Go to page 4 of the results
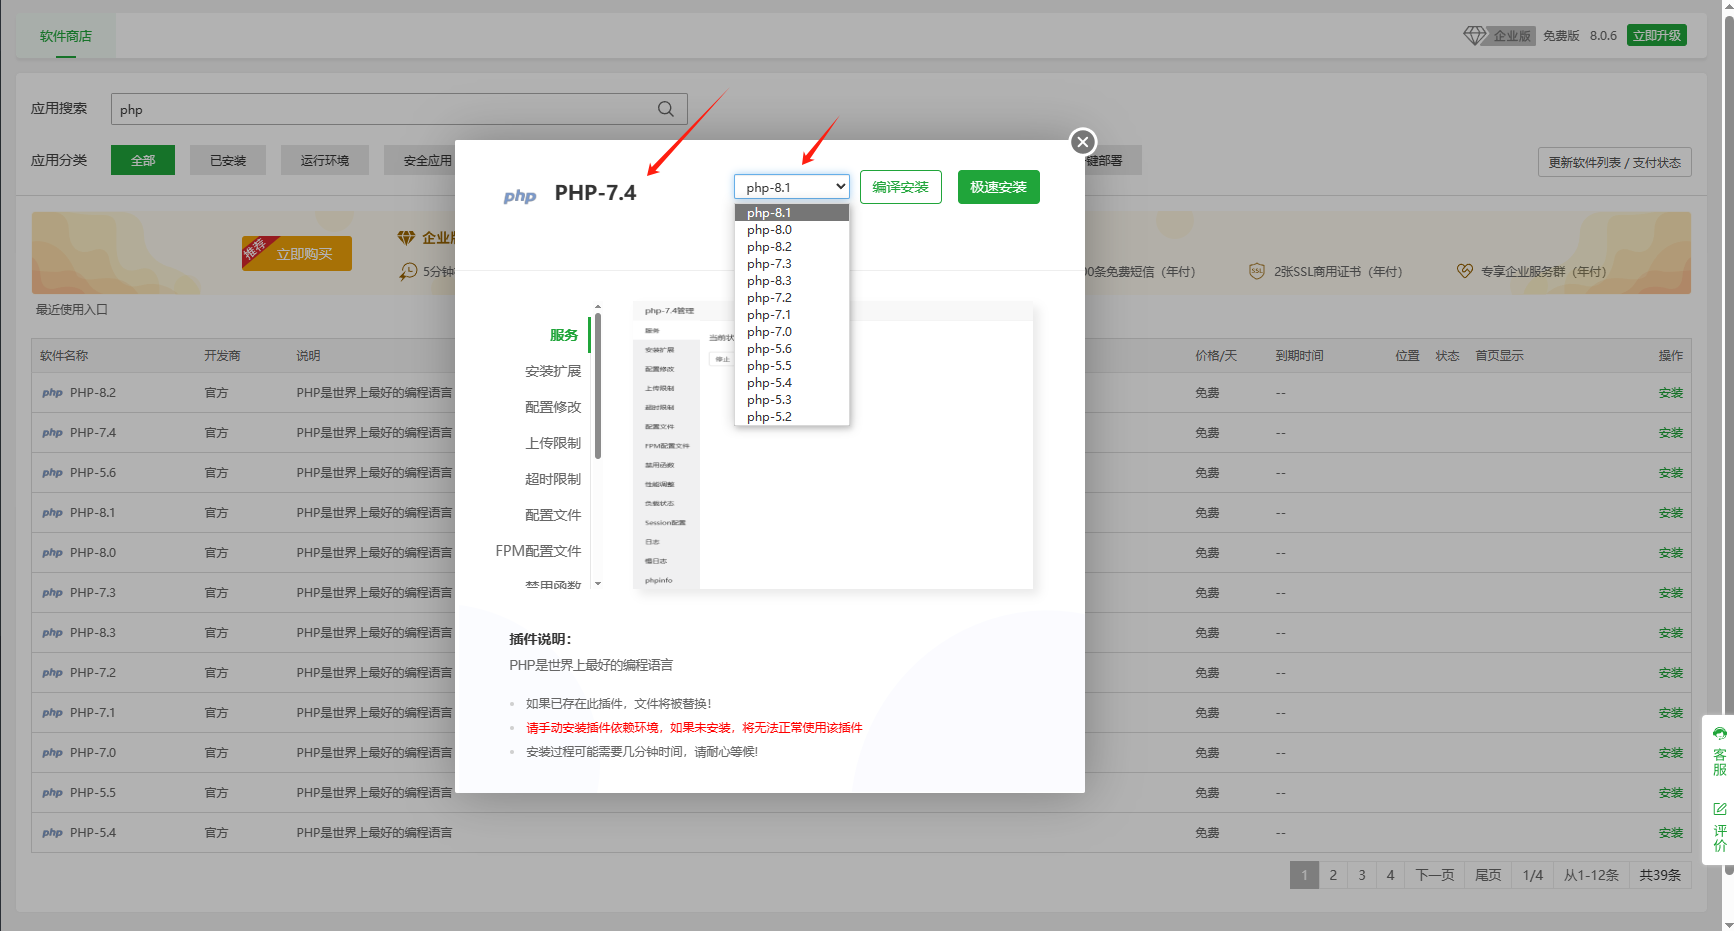The image size is (1734, 931). (1390, 875)
